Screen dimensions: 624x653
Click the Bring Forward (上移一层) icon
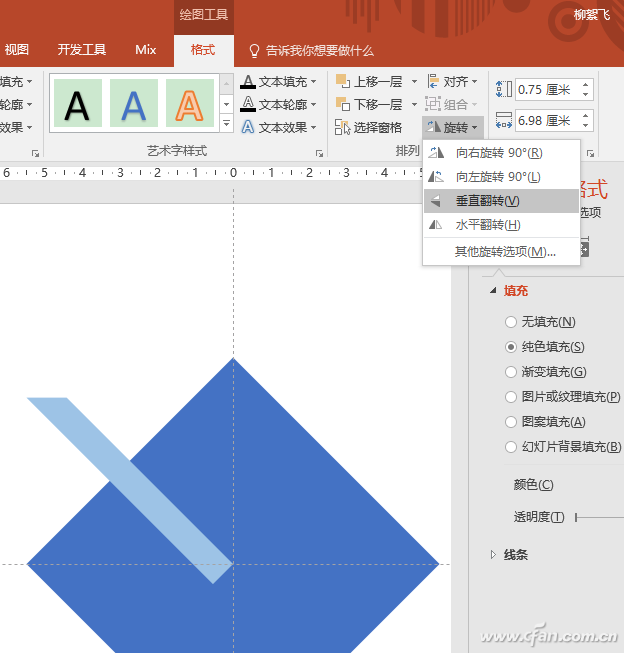tap(343, 81)
